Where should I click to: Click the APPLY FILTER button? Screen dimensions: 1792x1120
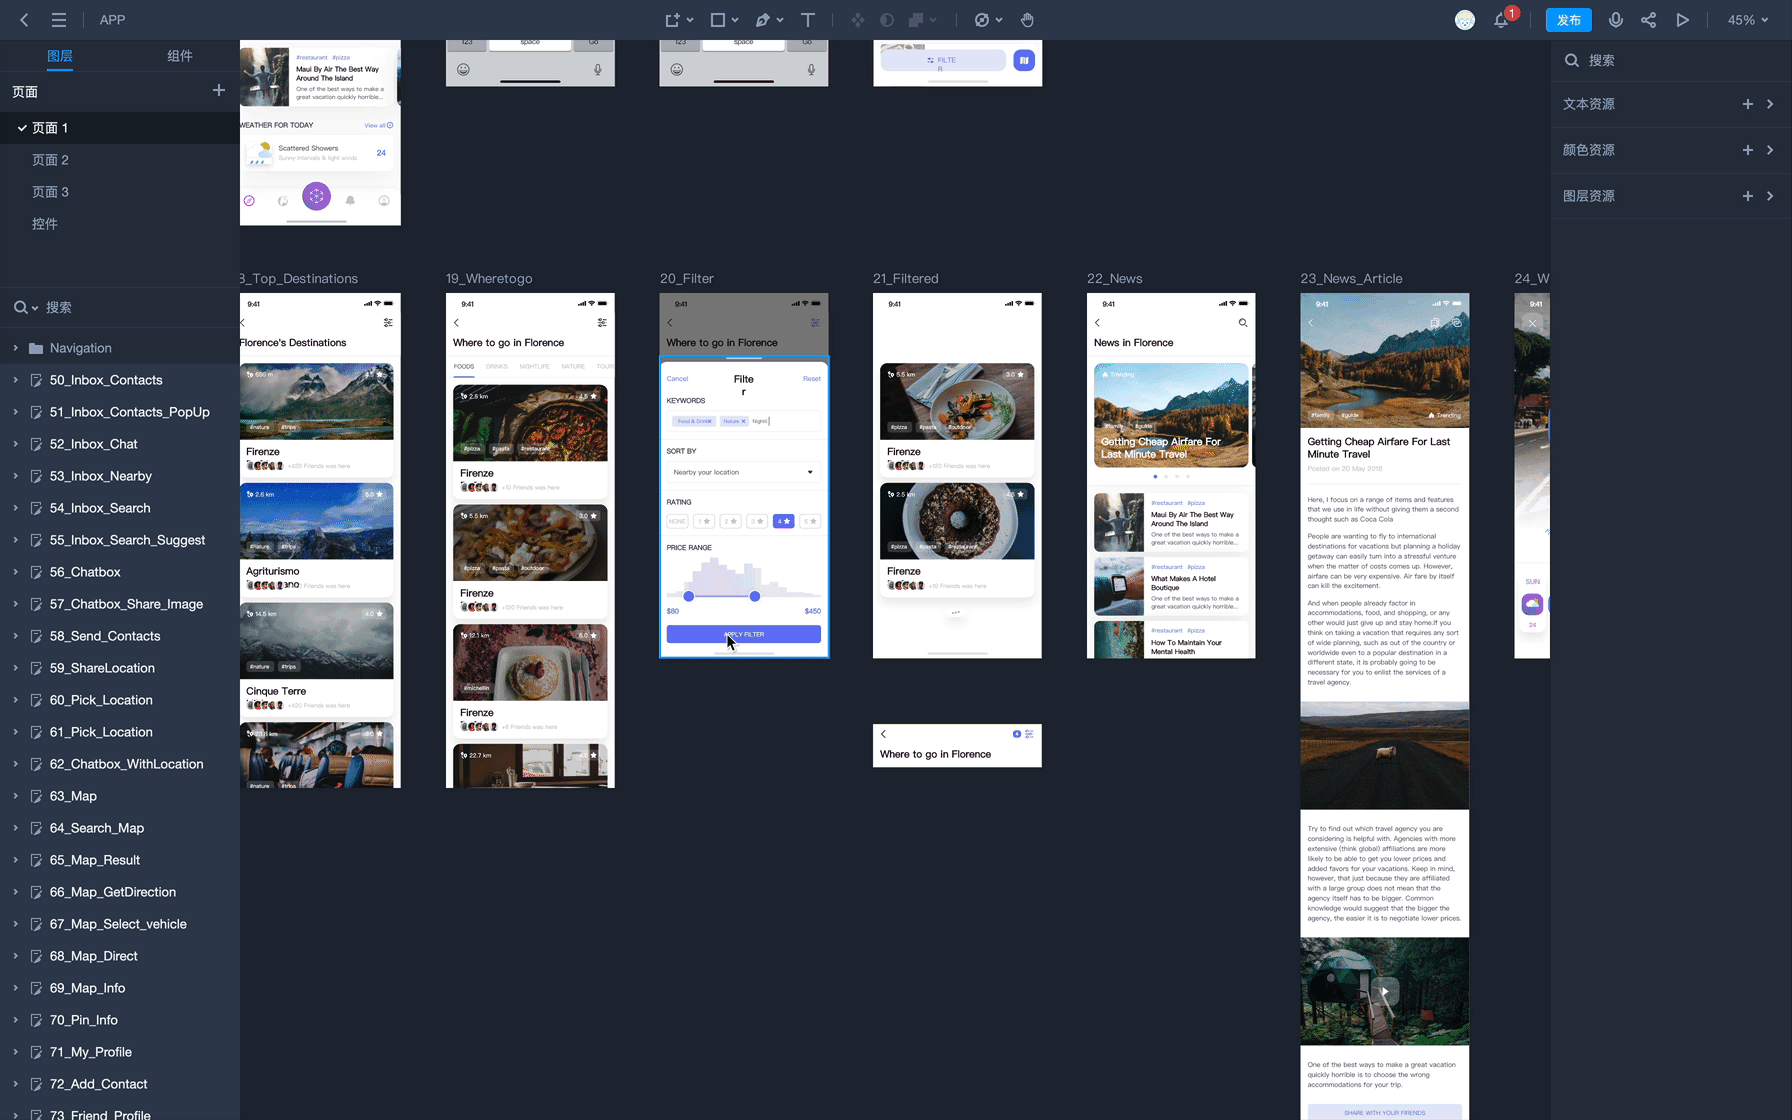(743, 634)
